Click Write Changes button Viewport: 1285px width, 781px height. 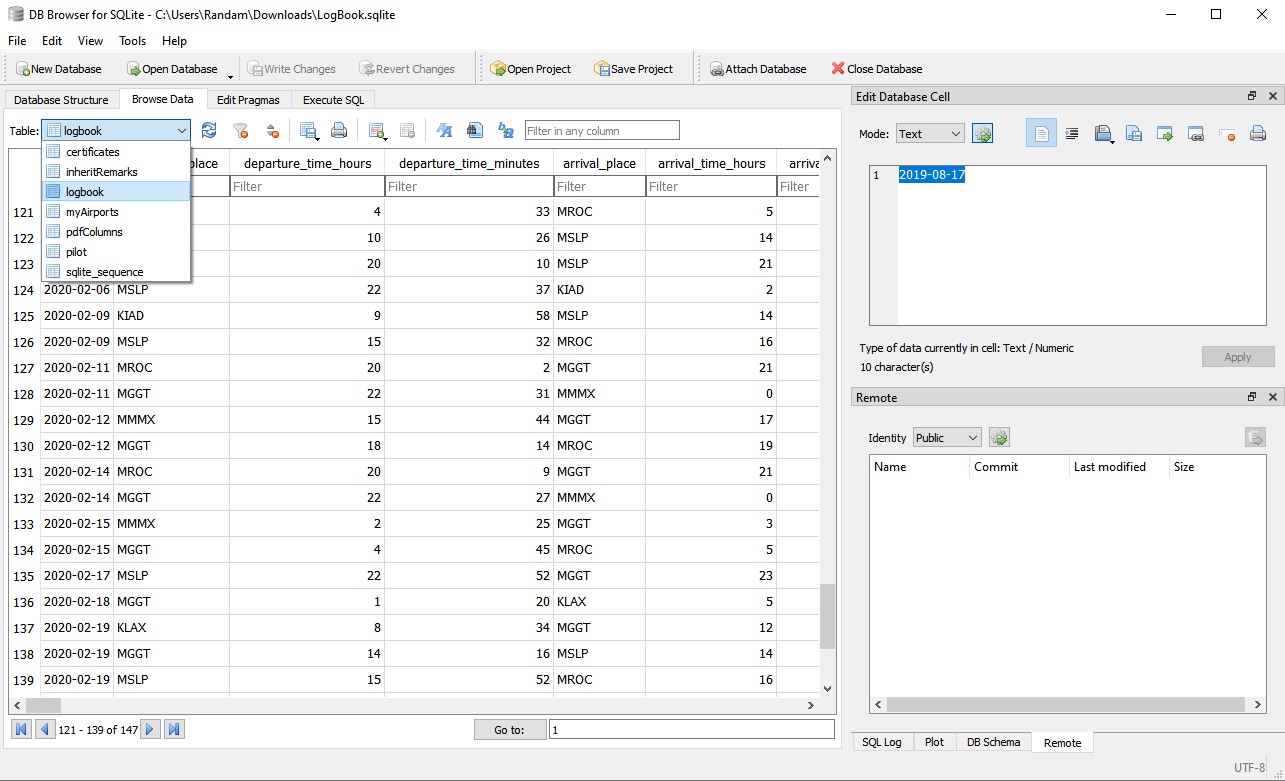click(x=292, y=69)
